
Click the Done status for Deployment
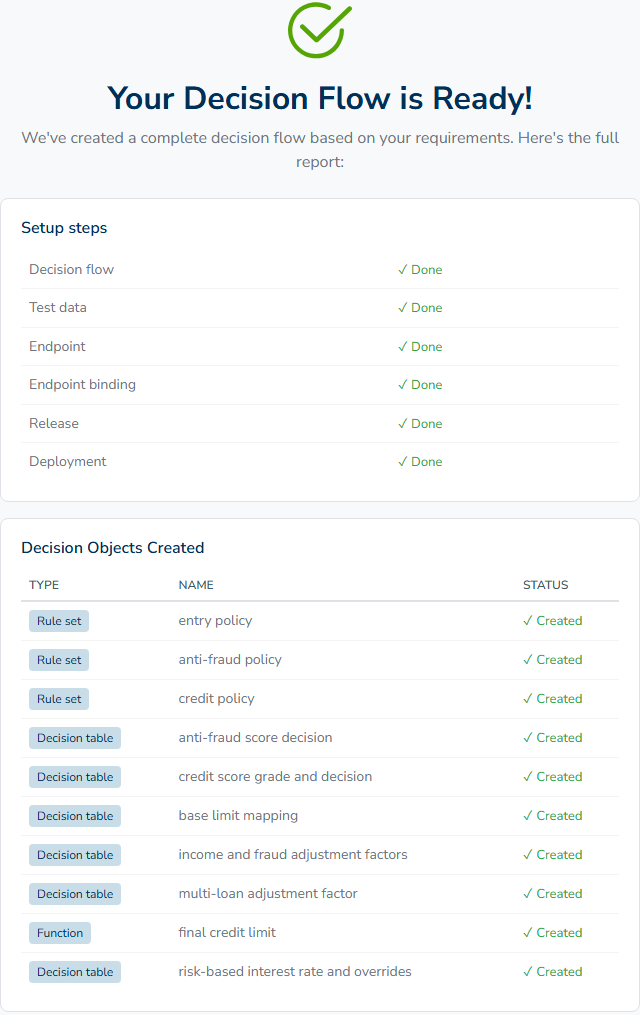pyautogui.click(x=420, y=462)
